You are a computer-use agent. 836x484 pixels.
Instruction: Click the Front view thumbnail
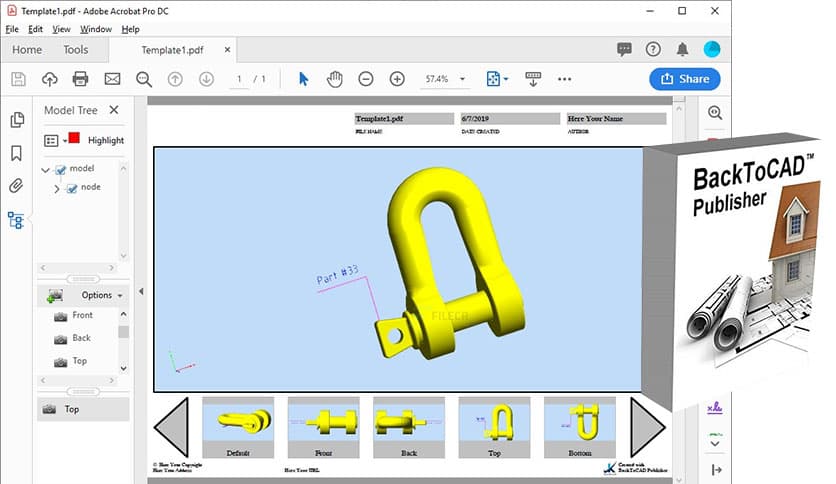(x=324, y=427)
